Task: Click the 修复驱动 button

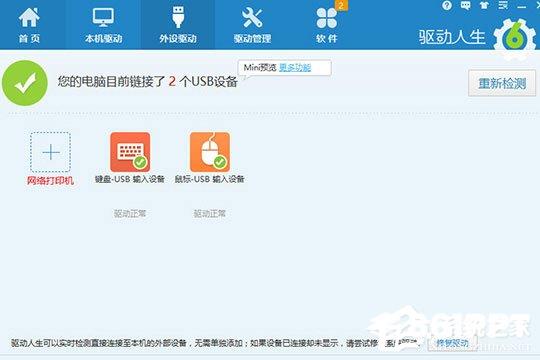Action: click(x=452, y=343)
